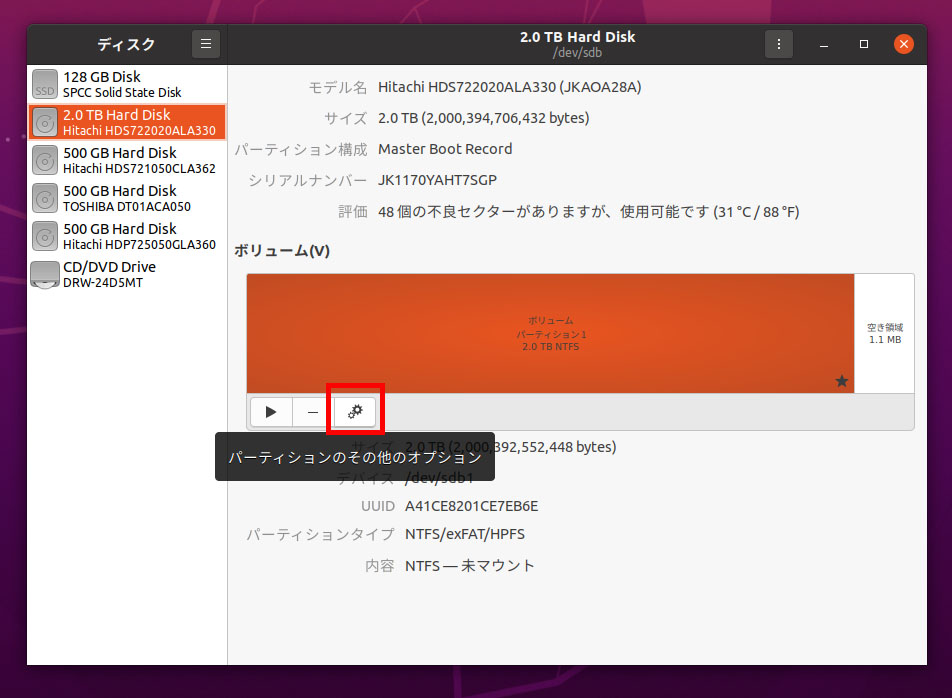Click the SSD drive icon
The image size is (952, 698).
coord(45,84)
